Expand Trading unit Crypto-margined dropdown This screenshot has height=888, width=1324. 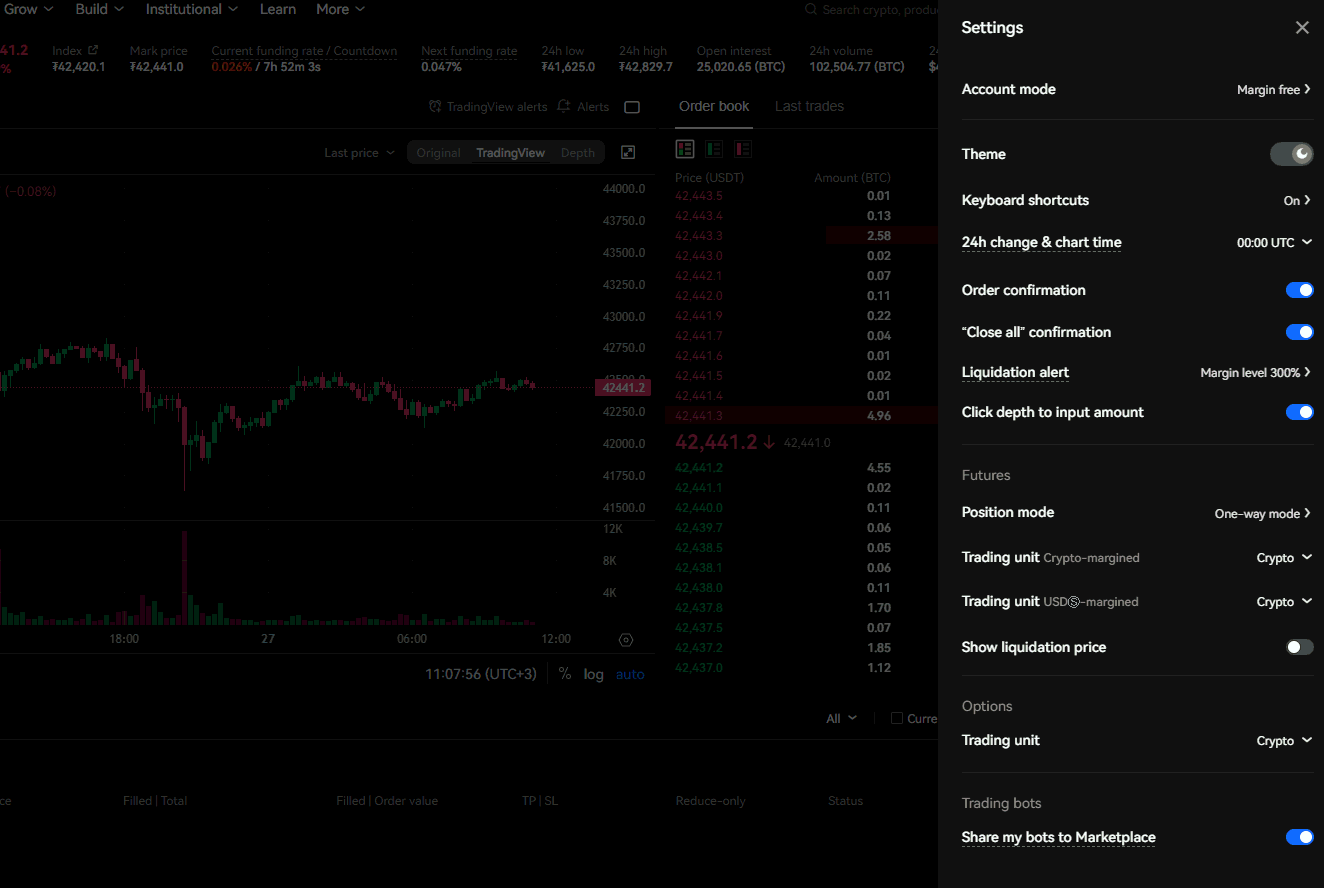pos(1284,558)
